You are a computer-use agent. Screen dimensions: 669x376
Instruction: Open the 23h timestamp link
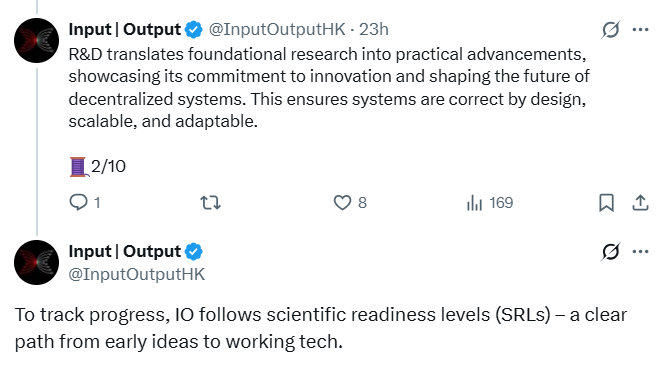(x=374, y=29)
